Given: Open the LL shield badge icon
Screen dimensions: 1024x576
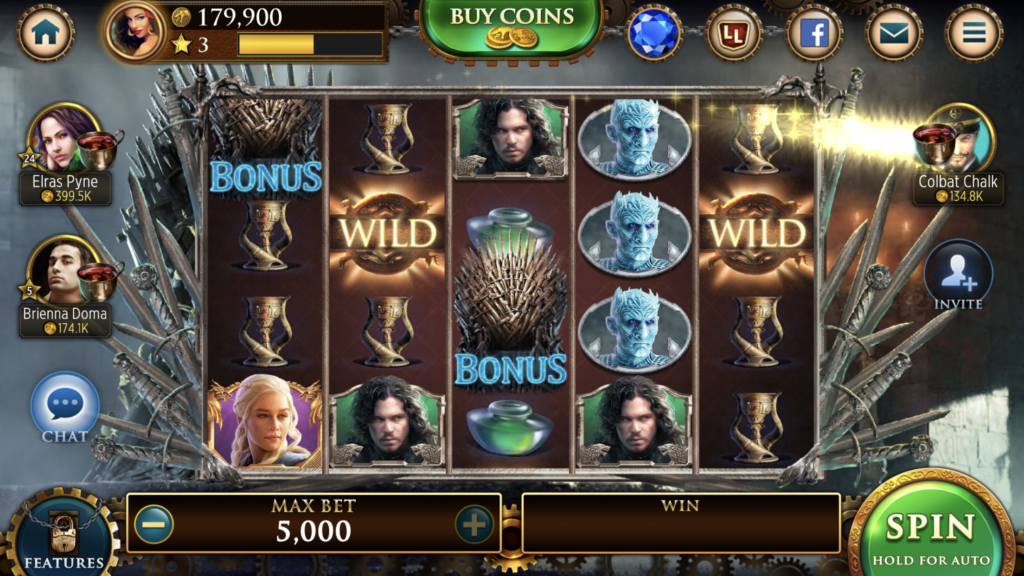Looking at the screenshot, I should 733,33.
